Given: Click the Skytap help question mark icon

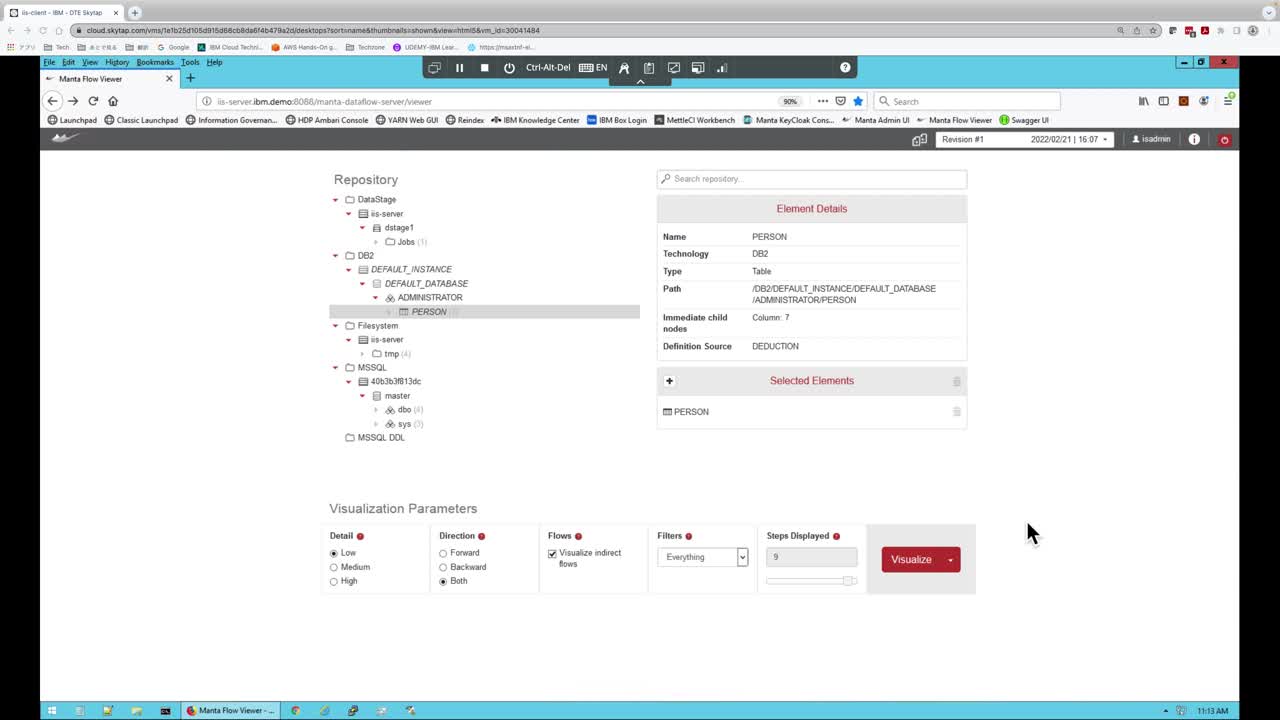Looking at the screenshot, I should click(x=845, y=68).
